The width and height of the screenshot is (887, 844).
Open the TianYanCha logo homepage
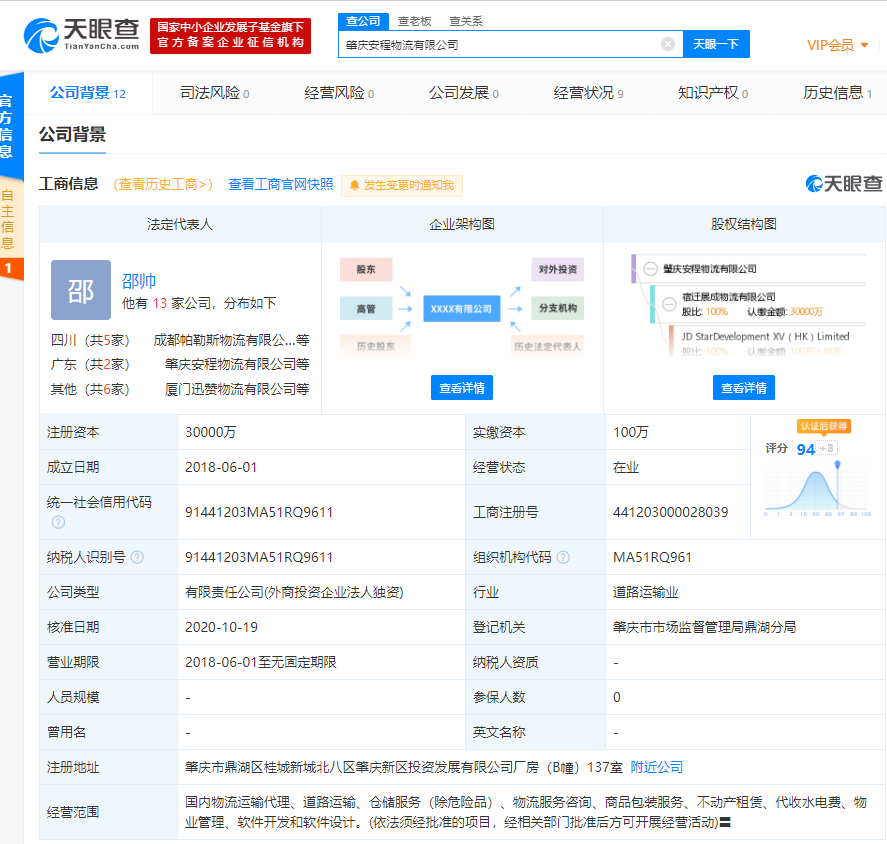[x=81, y=35]
